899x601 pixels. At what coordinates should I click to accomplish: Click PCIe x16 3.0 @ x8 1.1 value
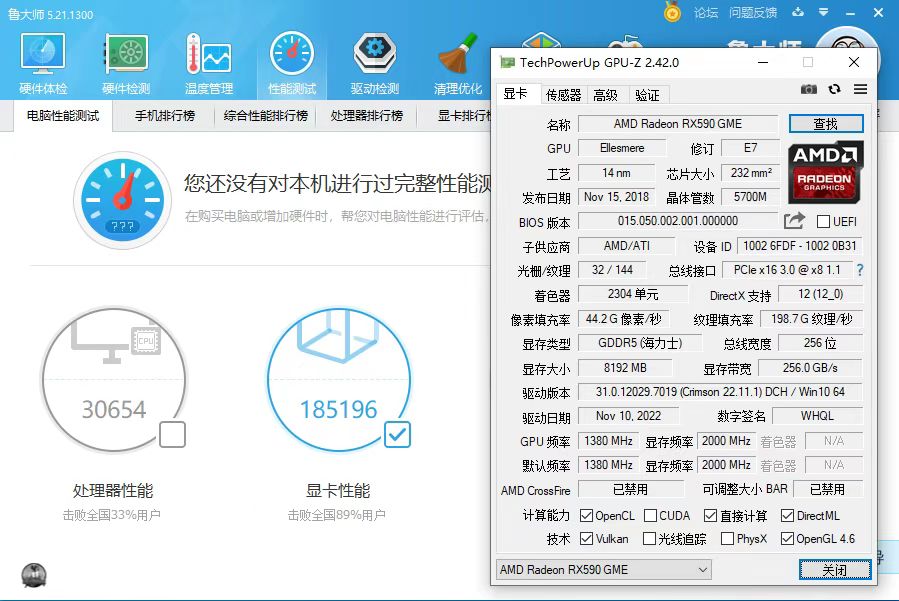tap(787, 270)
